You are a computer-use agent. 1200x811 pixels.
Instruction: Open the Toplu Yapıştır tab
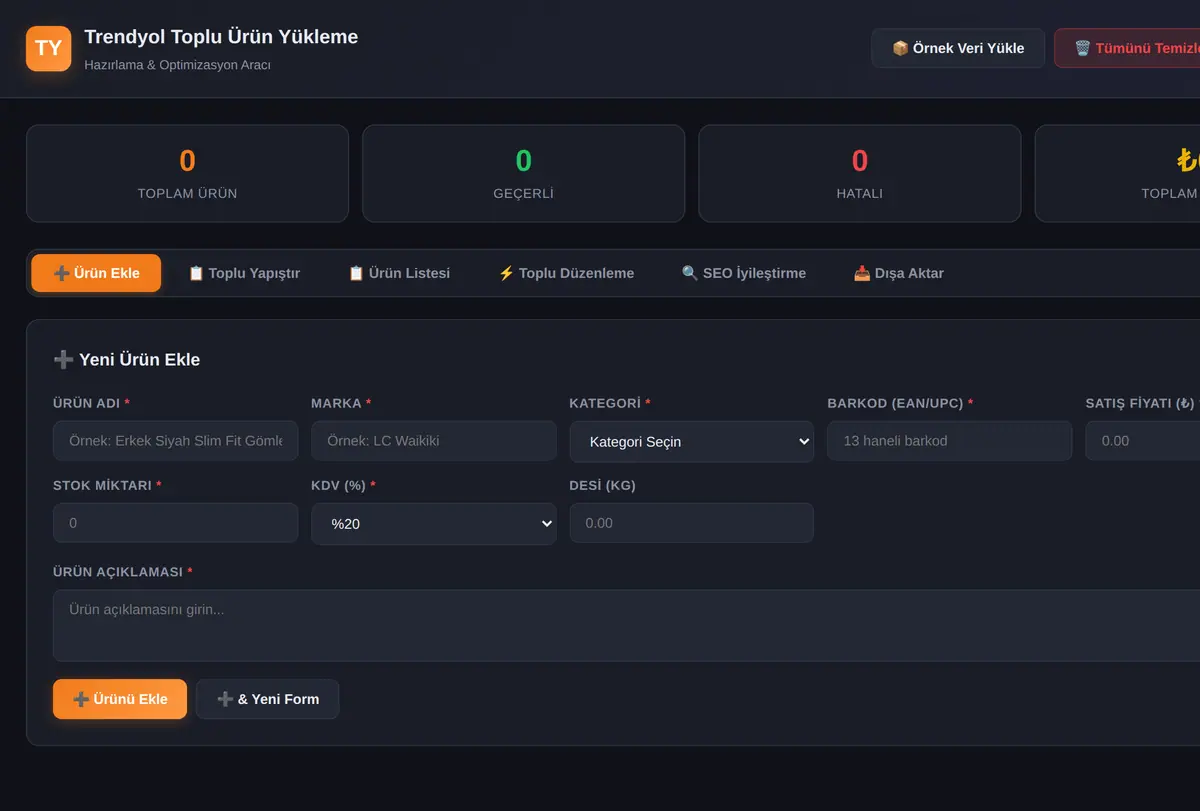(244, 273)
